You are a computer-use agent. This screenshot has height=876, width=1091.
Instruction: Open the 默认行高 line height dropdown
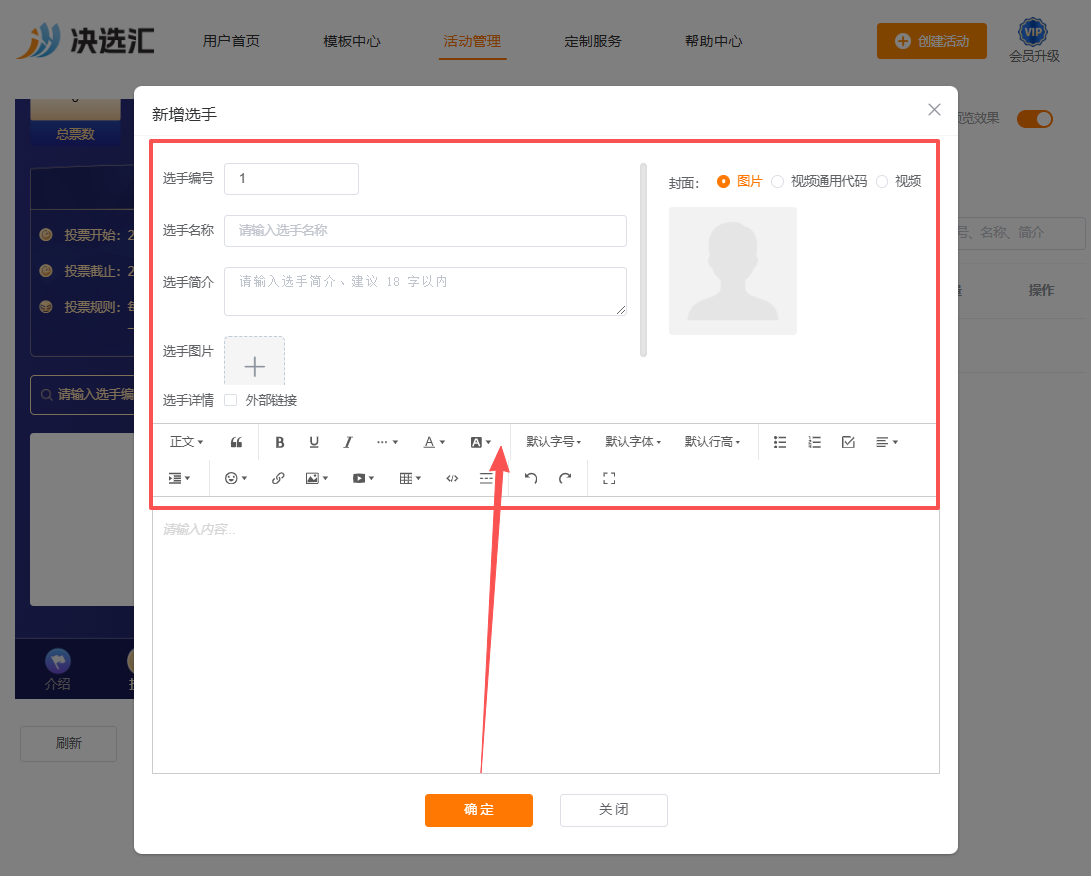tap(712, 442)
